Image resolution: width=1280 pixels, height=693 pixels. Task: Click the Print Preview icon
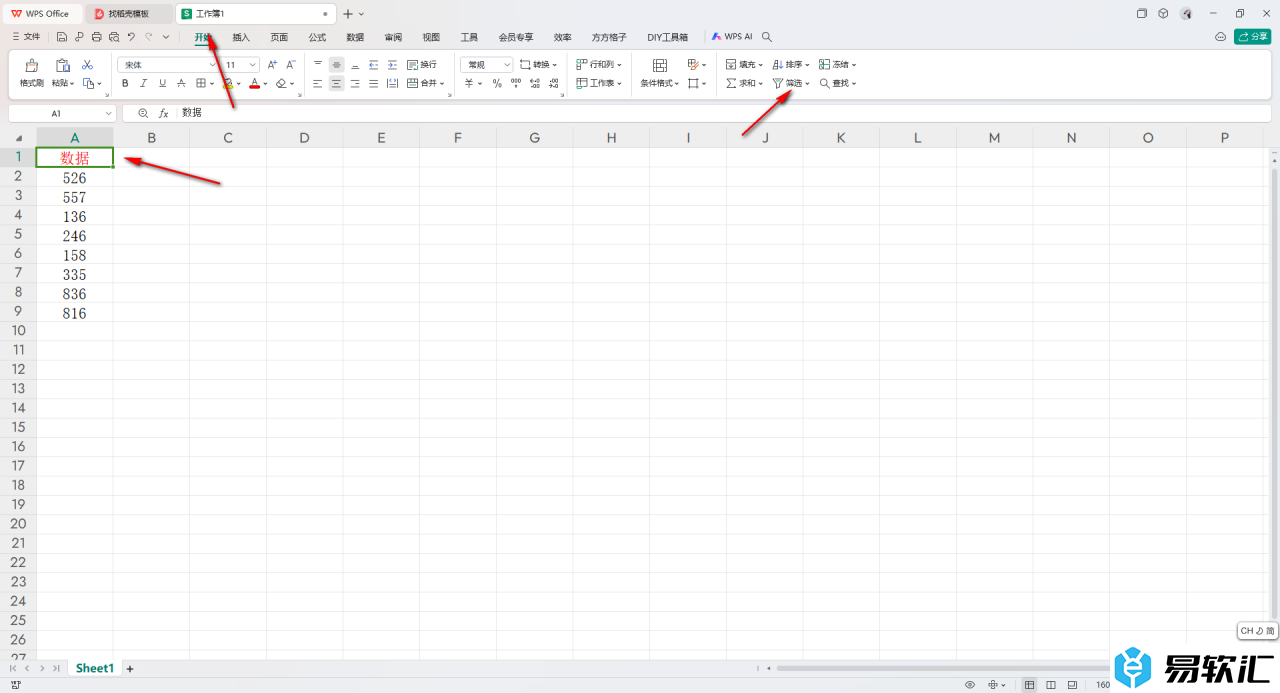(x=114, y=37)
